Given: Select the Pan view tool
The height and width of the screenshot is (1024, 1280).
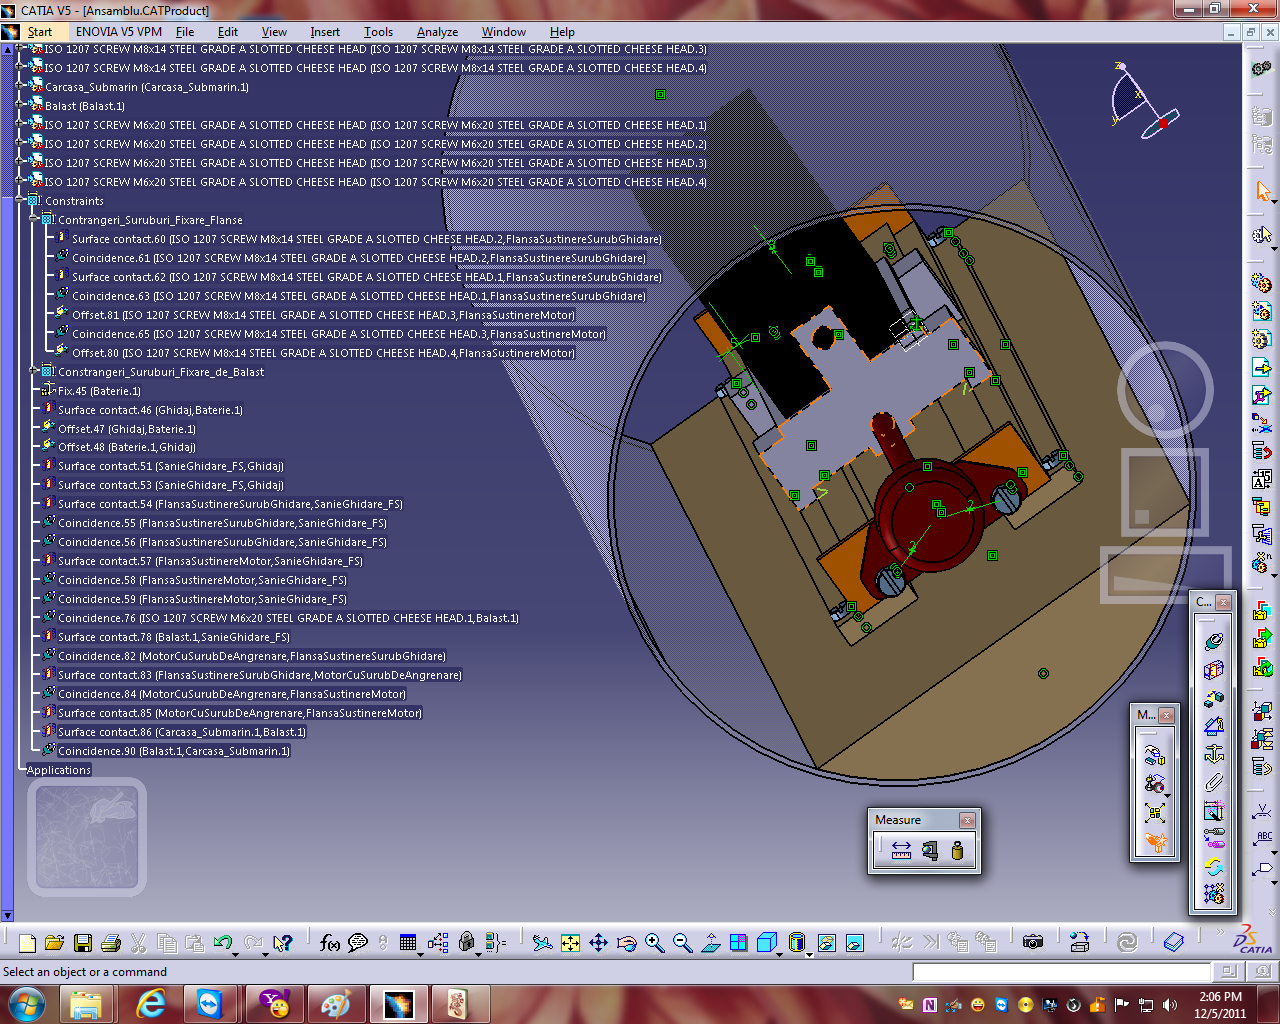Looking at the screenshot, I should (599, 942).
